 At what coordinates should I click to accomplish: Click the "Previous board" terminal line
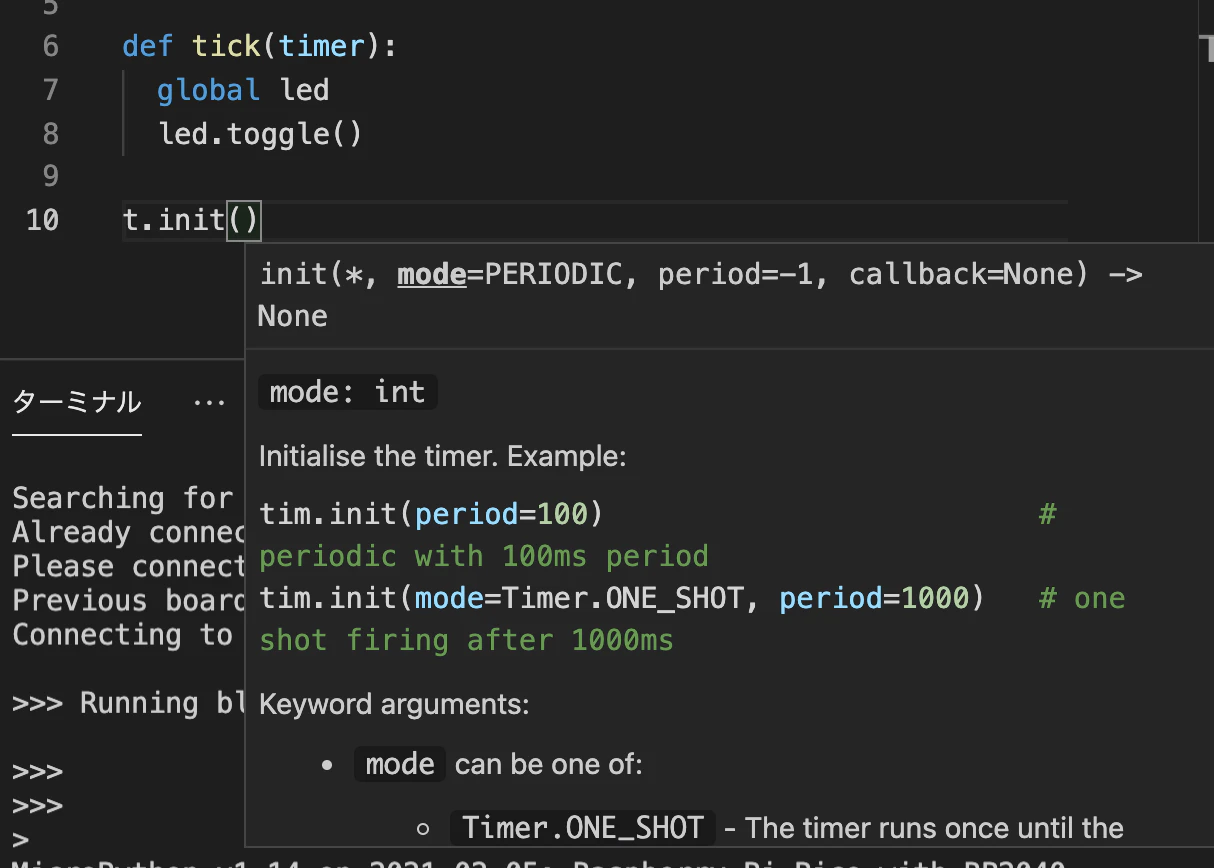(129, 600)
